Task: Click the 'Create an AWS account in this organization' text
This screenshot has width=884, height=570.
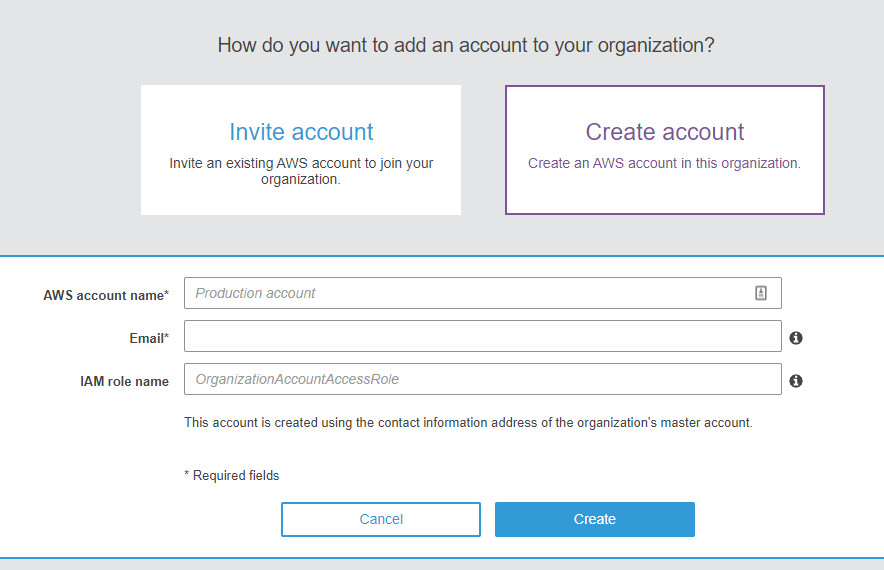Action: point(664,163)
